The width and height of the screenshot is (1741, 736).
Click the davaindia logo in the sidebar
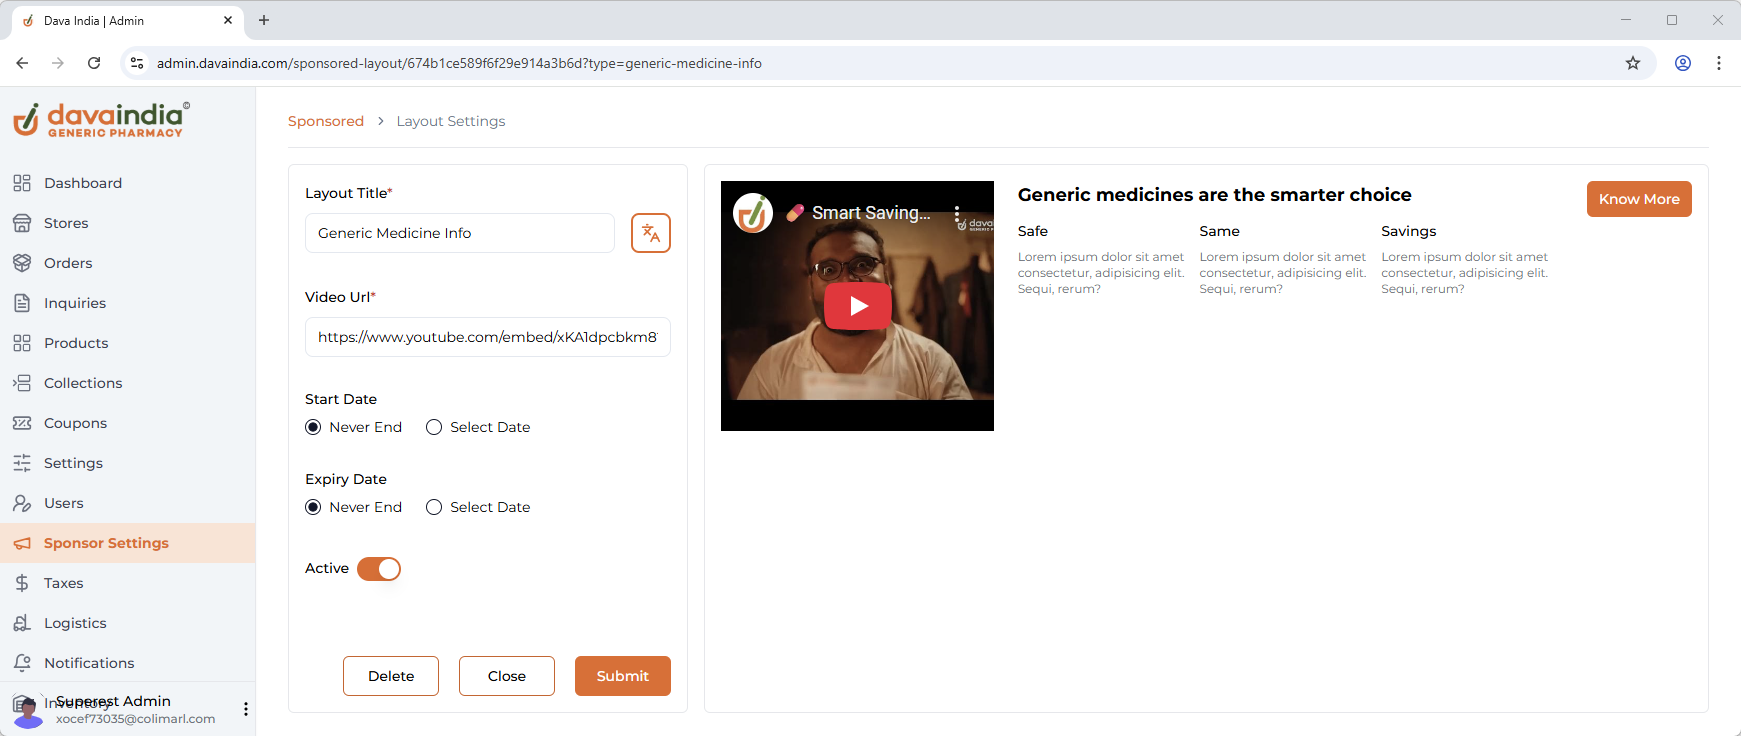point(101,120)
